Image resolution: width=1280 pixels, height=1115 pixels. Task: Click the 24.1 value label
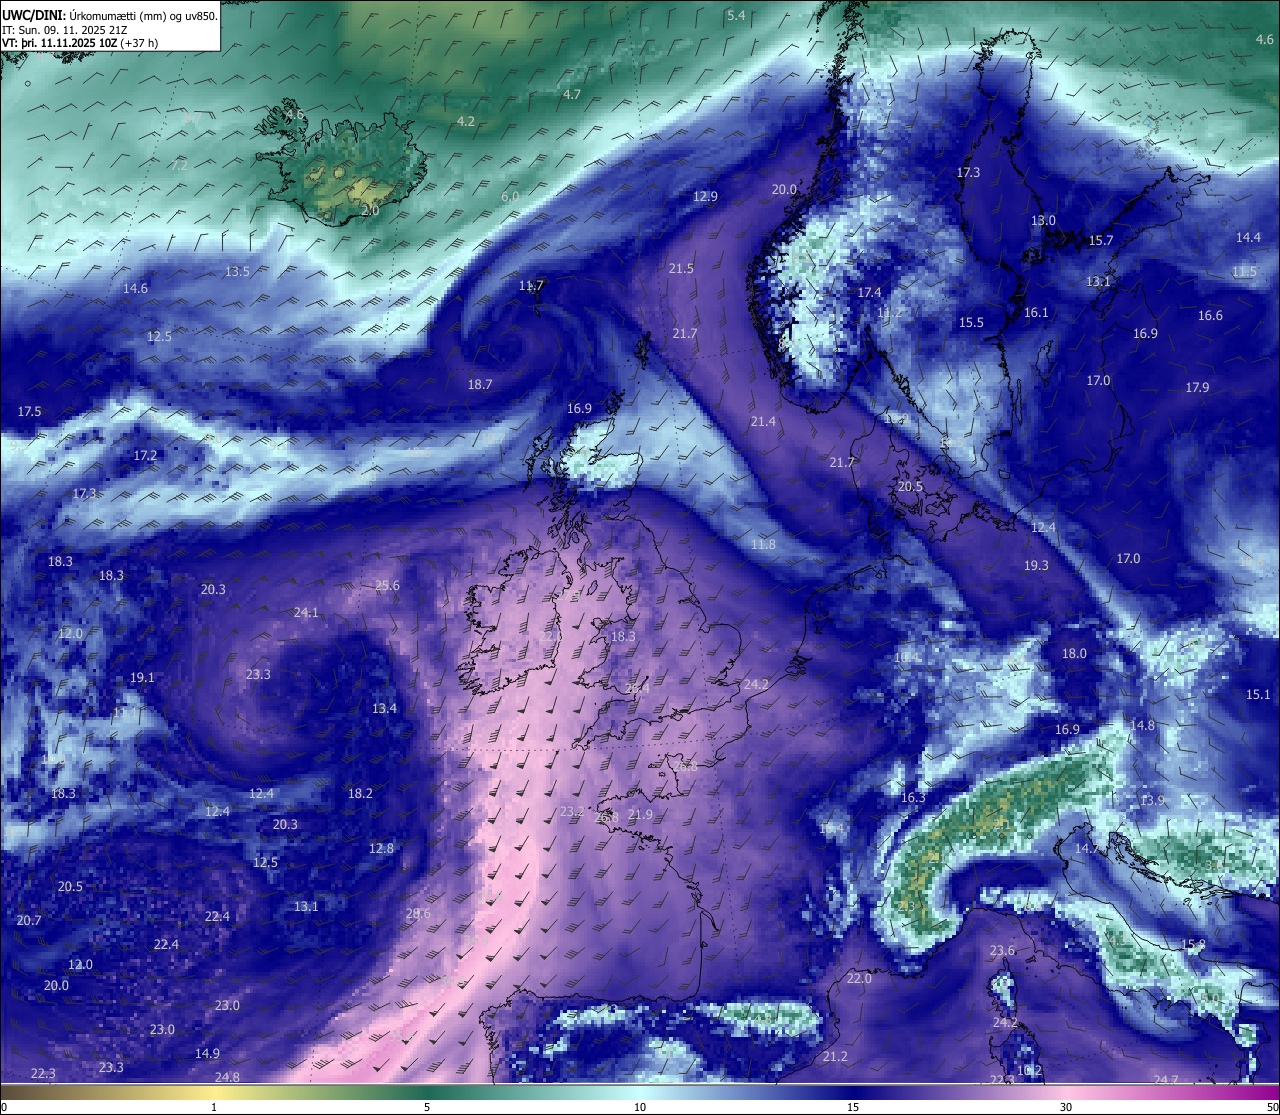(306, 612)
